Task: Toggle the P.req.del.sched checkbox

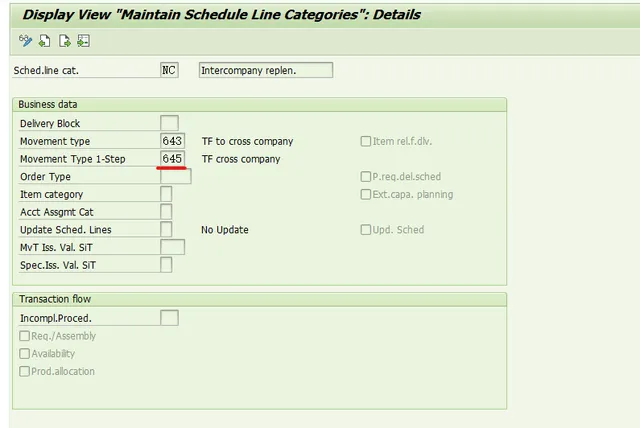Action: click(365, 177)
